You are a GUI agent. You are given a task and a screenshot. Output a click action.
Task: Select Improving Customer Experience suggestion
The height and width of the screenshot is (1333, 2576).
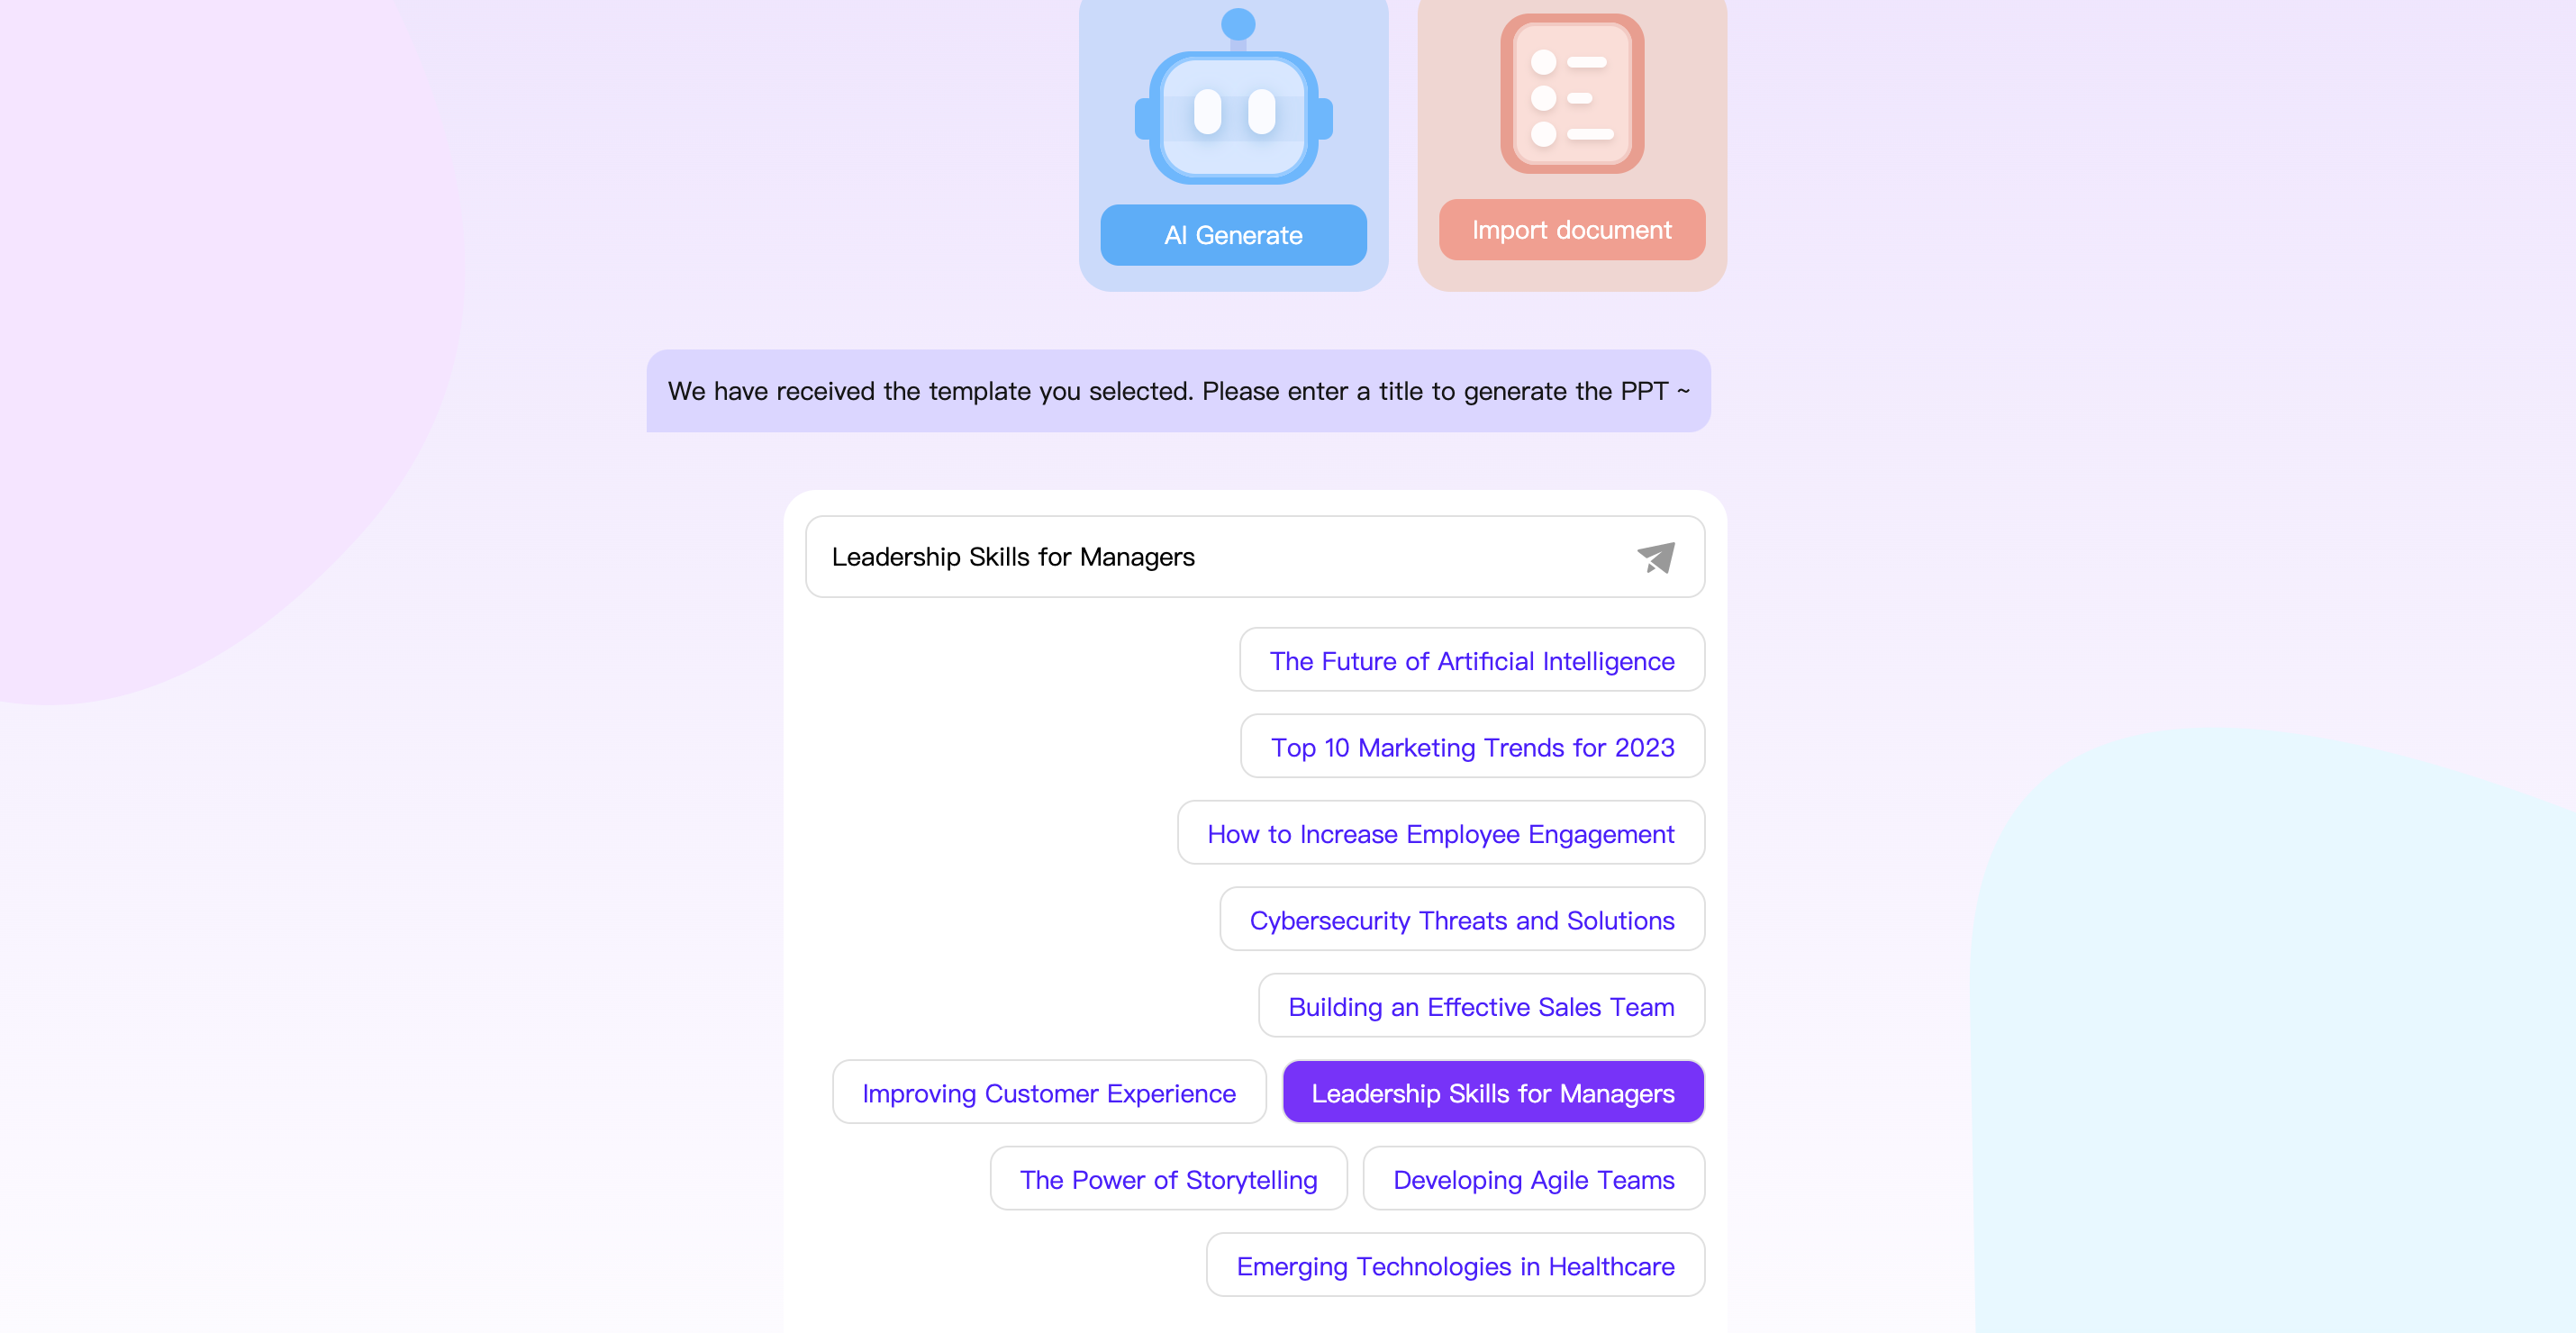pos(1049,1092)
